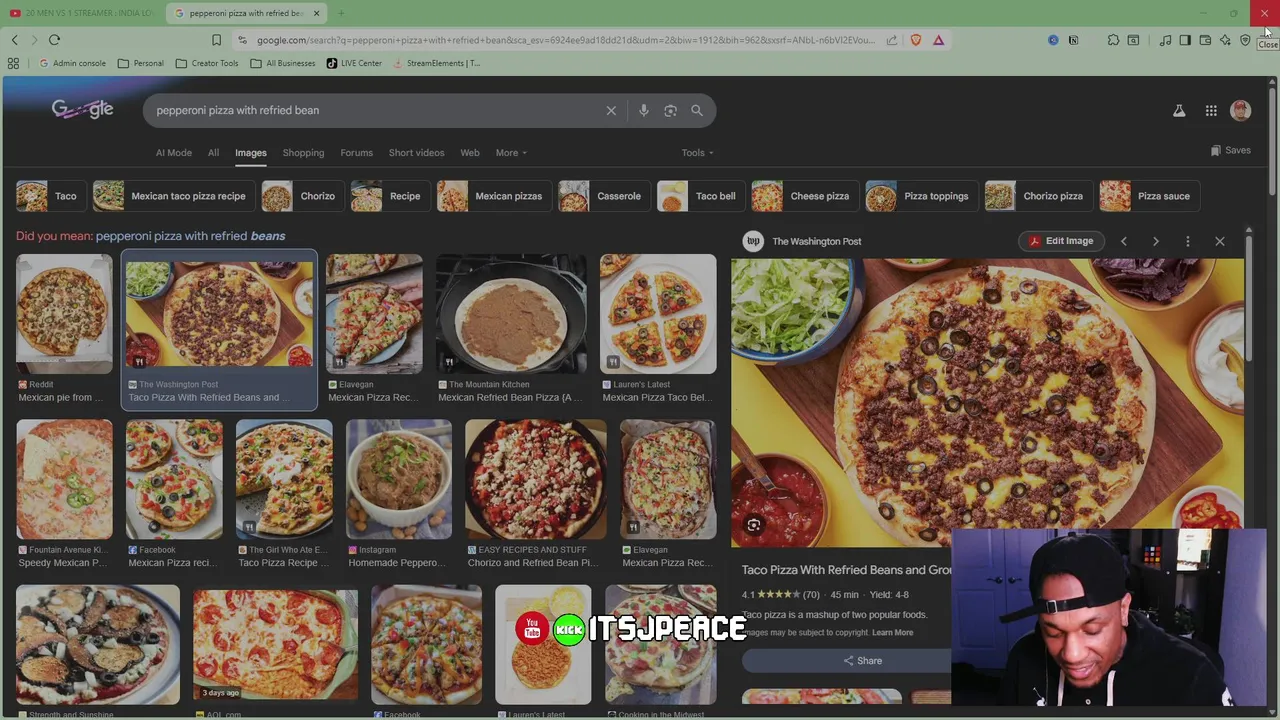
Task: Open the Forums tab
Action: [x=356, y=153]
